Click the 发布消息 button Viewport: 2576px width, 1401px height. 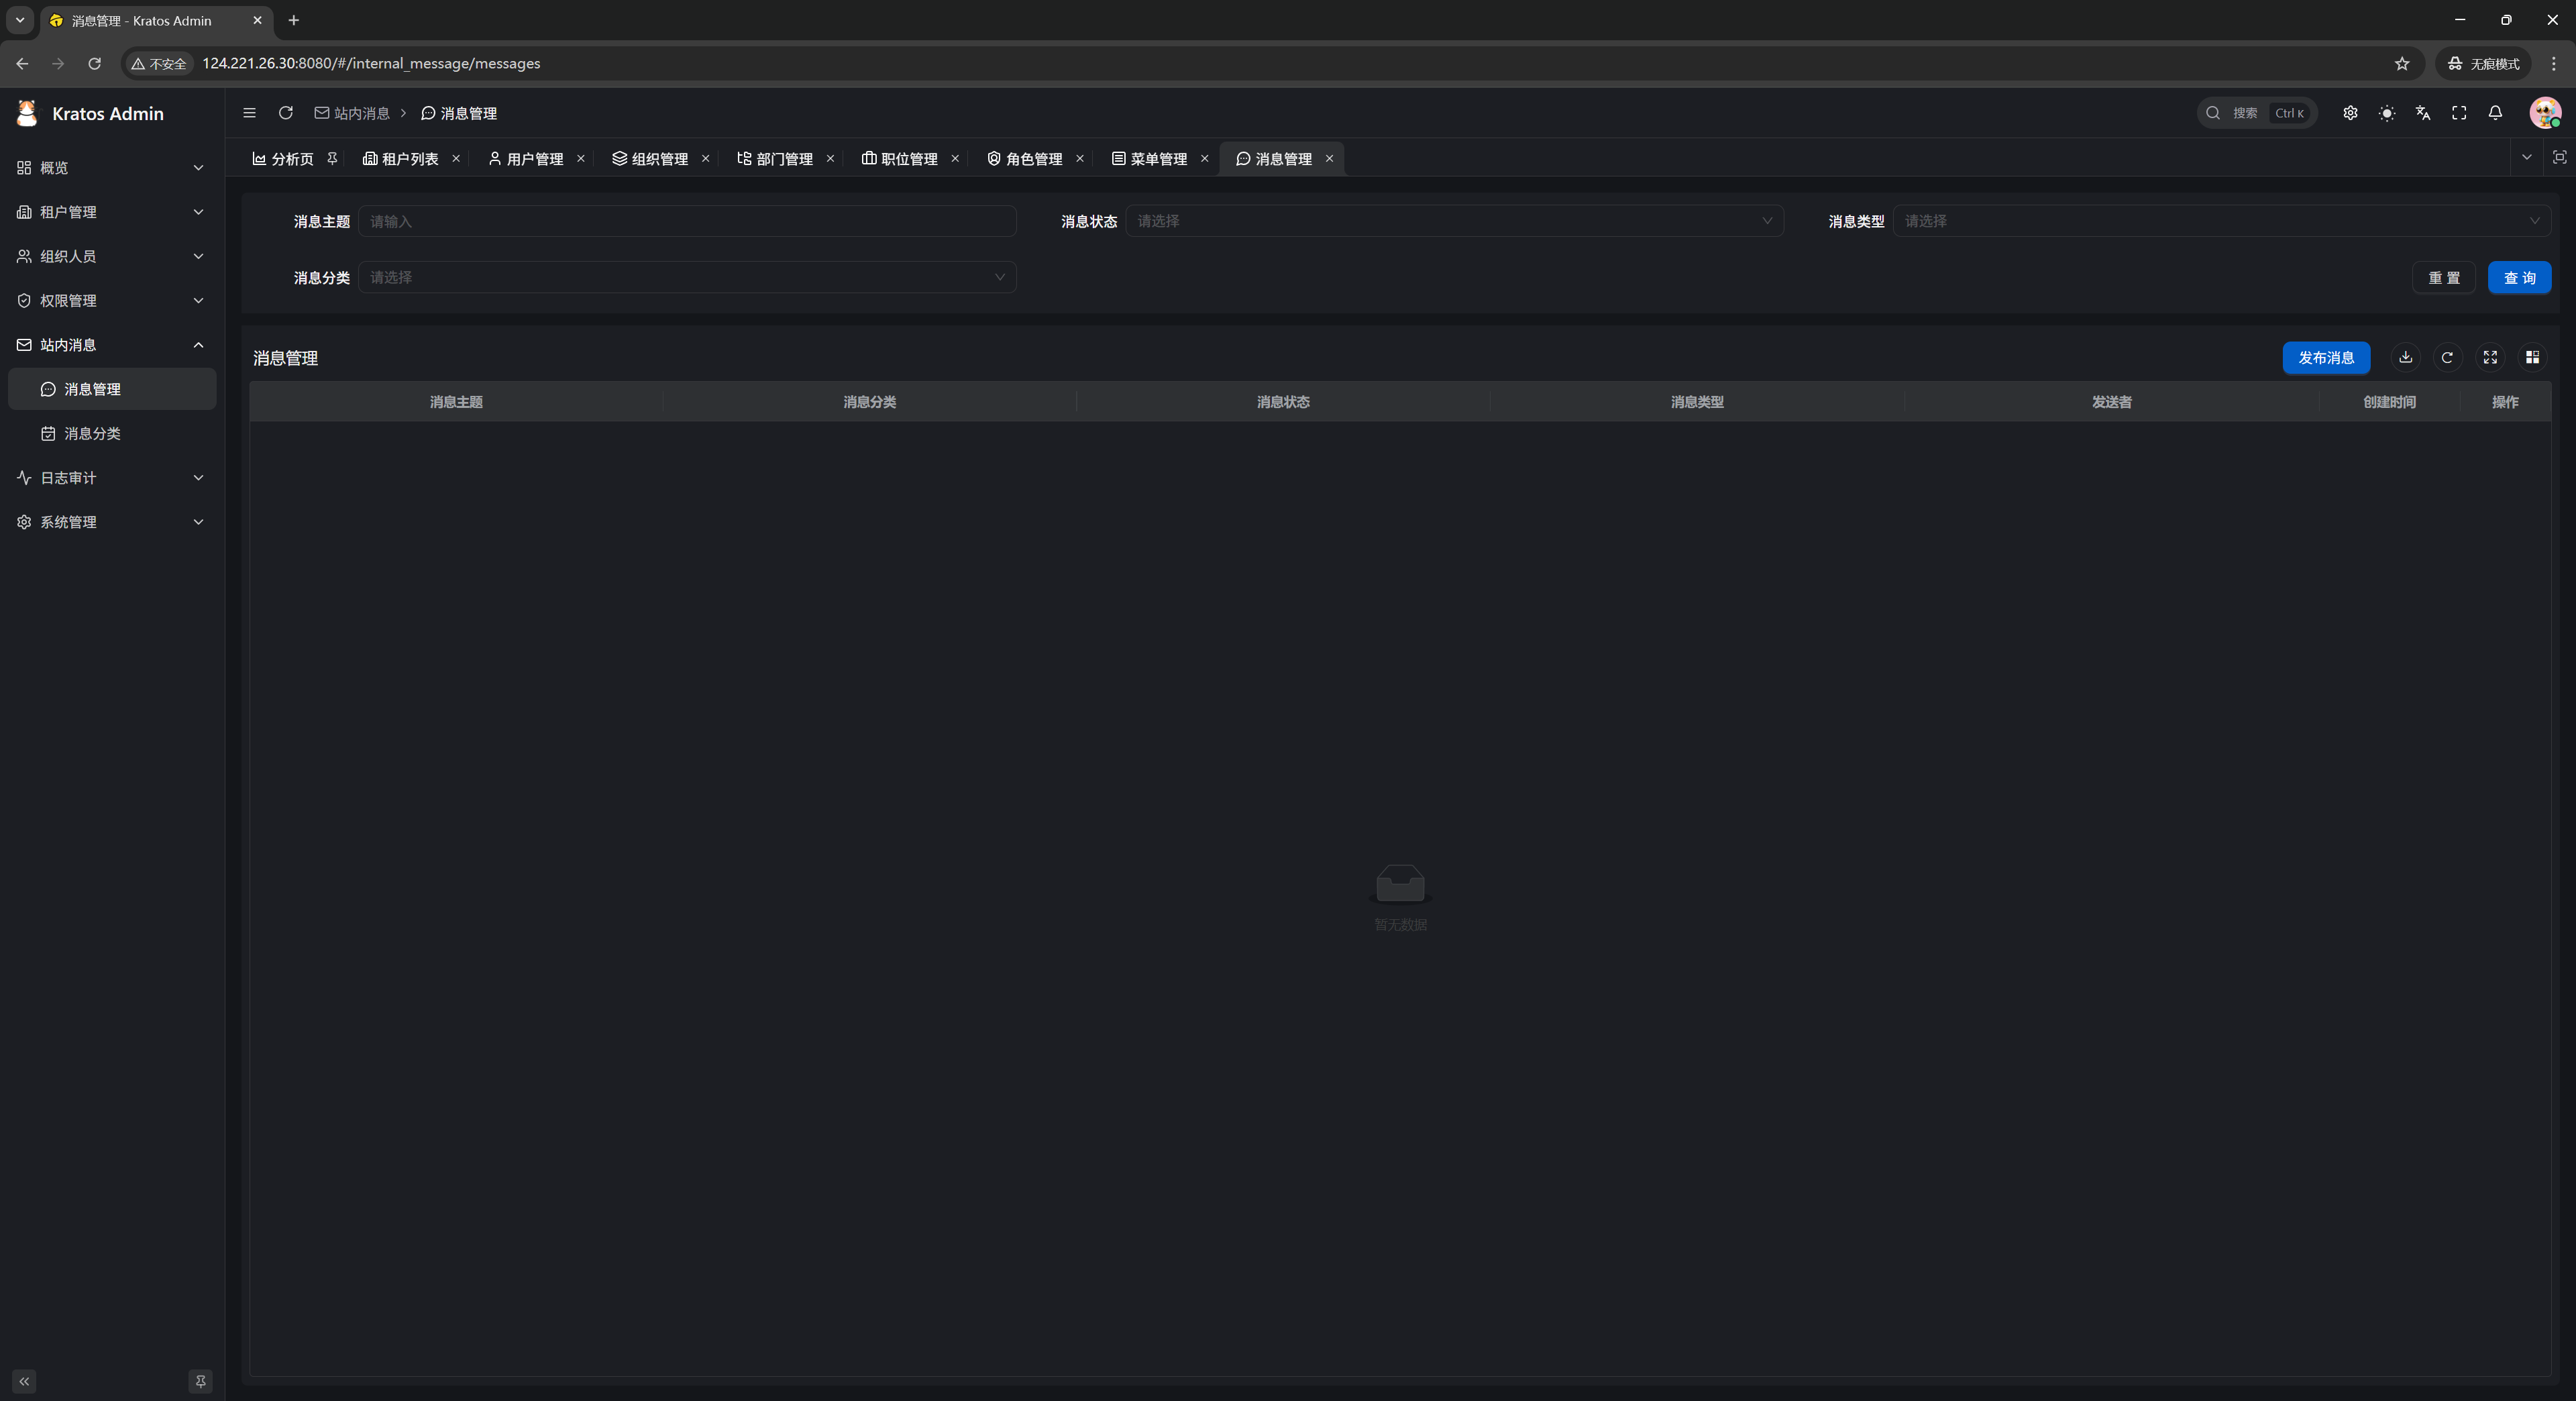(2326, 357)
